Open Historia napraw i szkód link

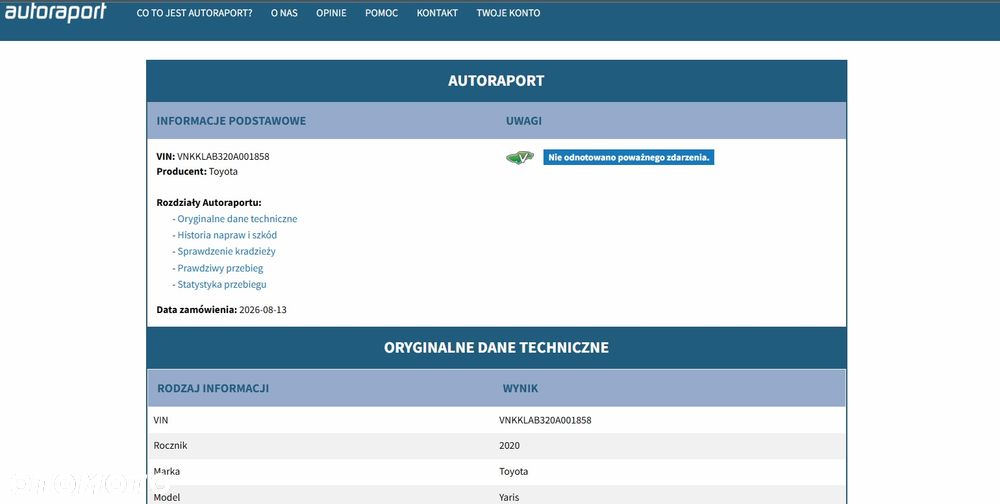tap(227, 235)
